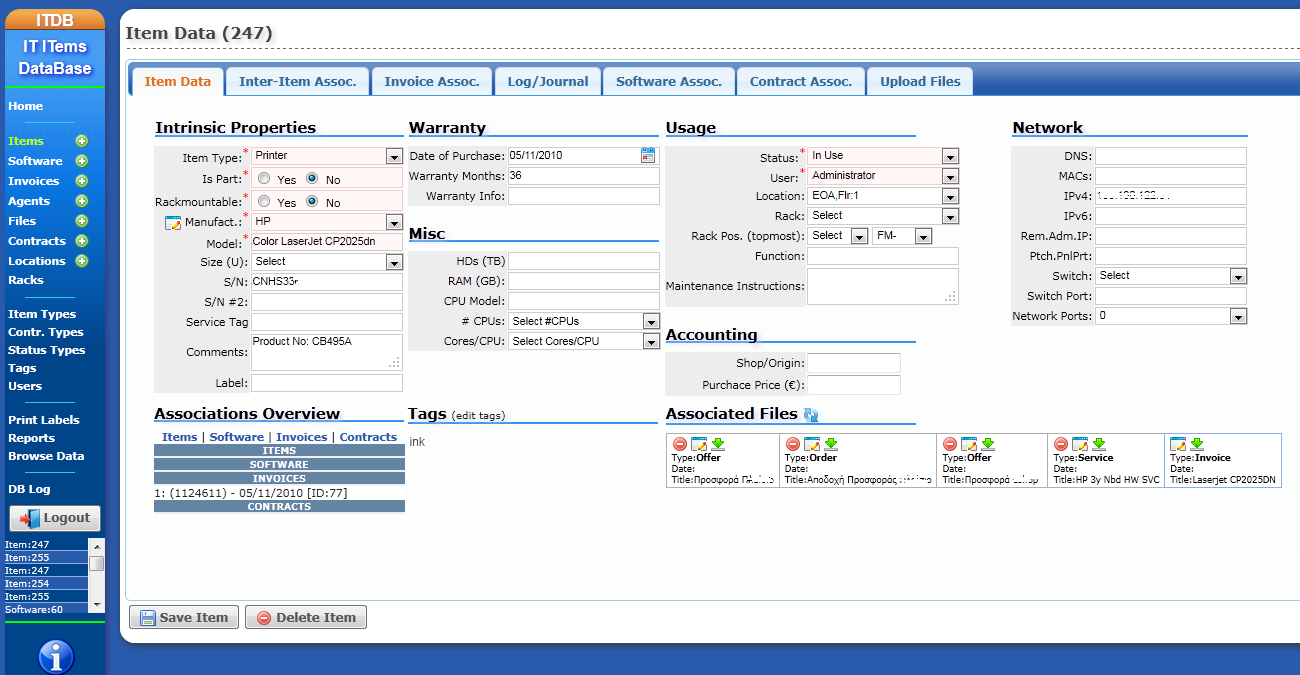Download the Service associated file
The height and width of the screenshot is (675, 1300).
click(1098, 444)
